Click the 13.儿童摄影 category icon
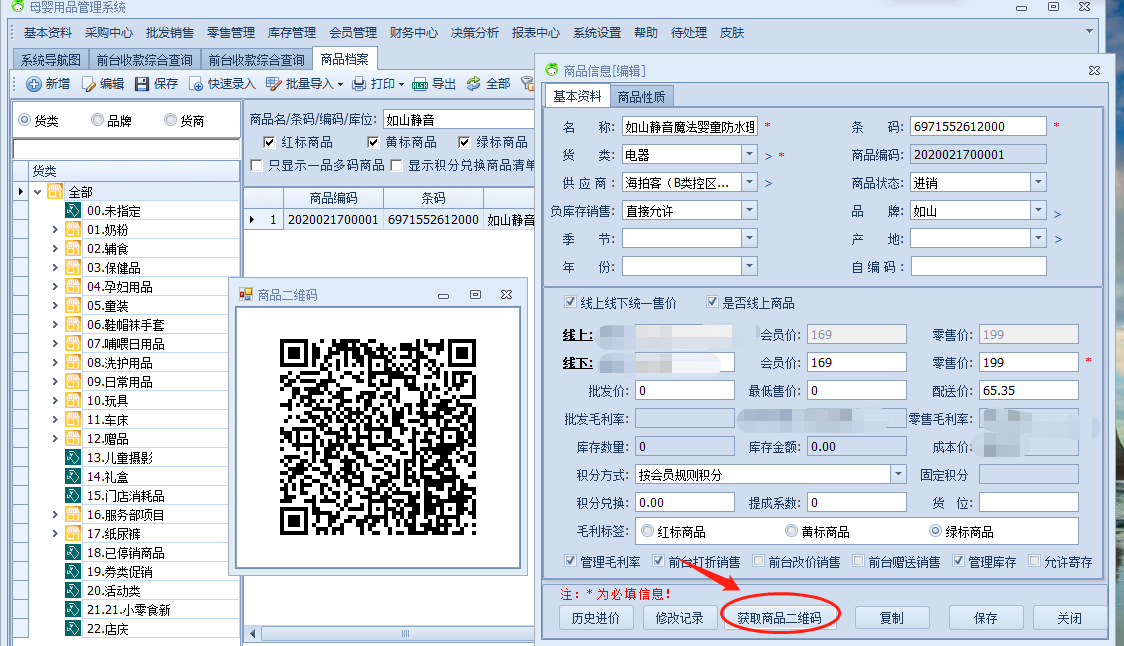This screenshot has height=646, width=1124. point(72,457)
